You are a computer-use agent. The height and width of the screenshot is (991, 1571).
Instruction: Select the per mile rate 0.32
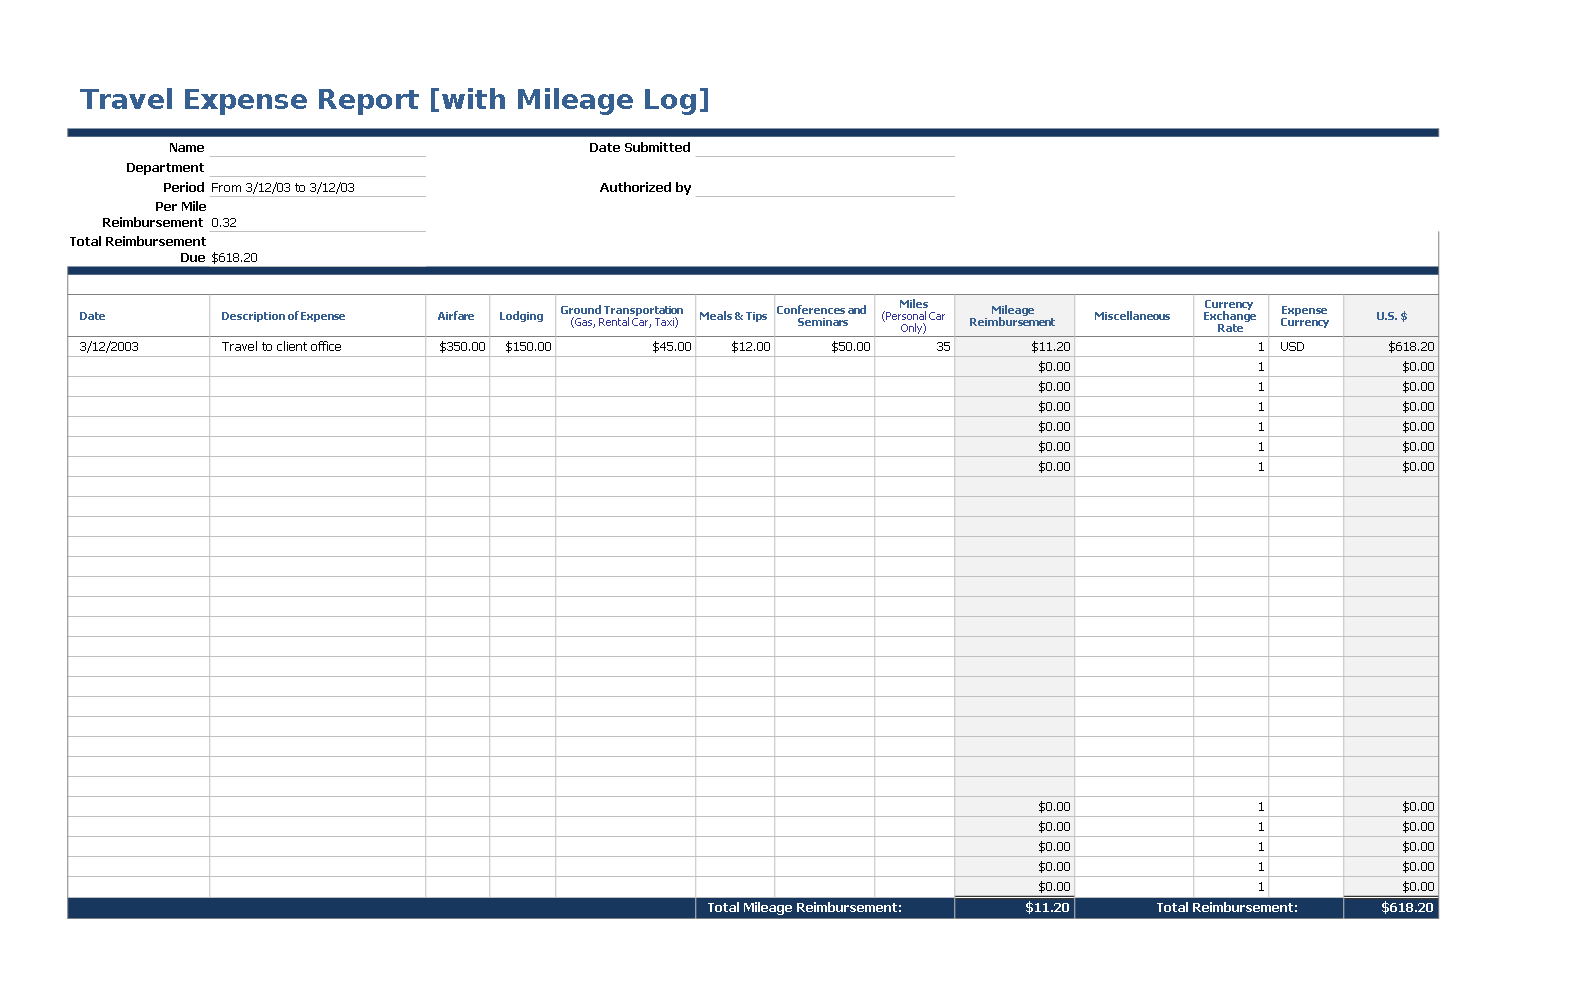(224, 222)
